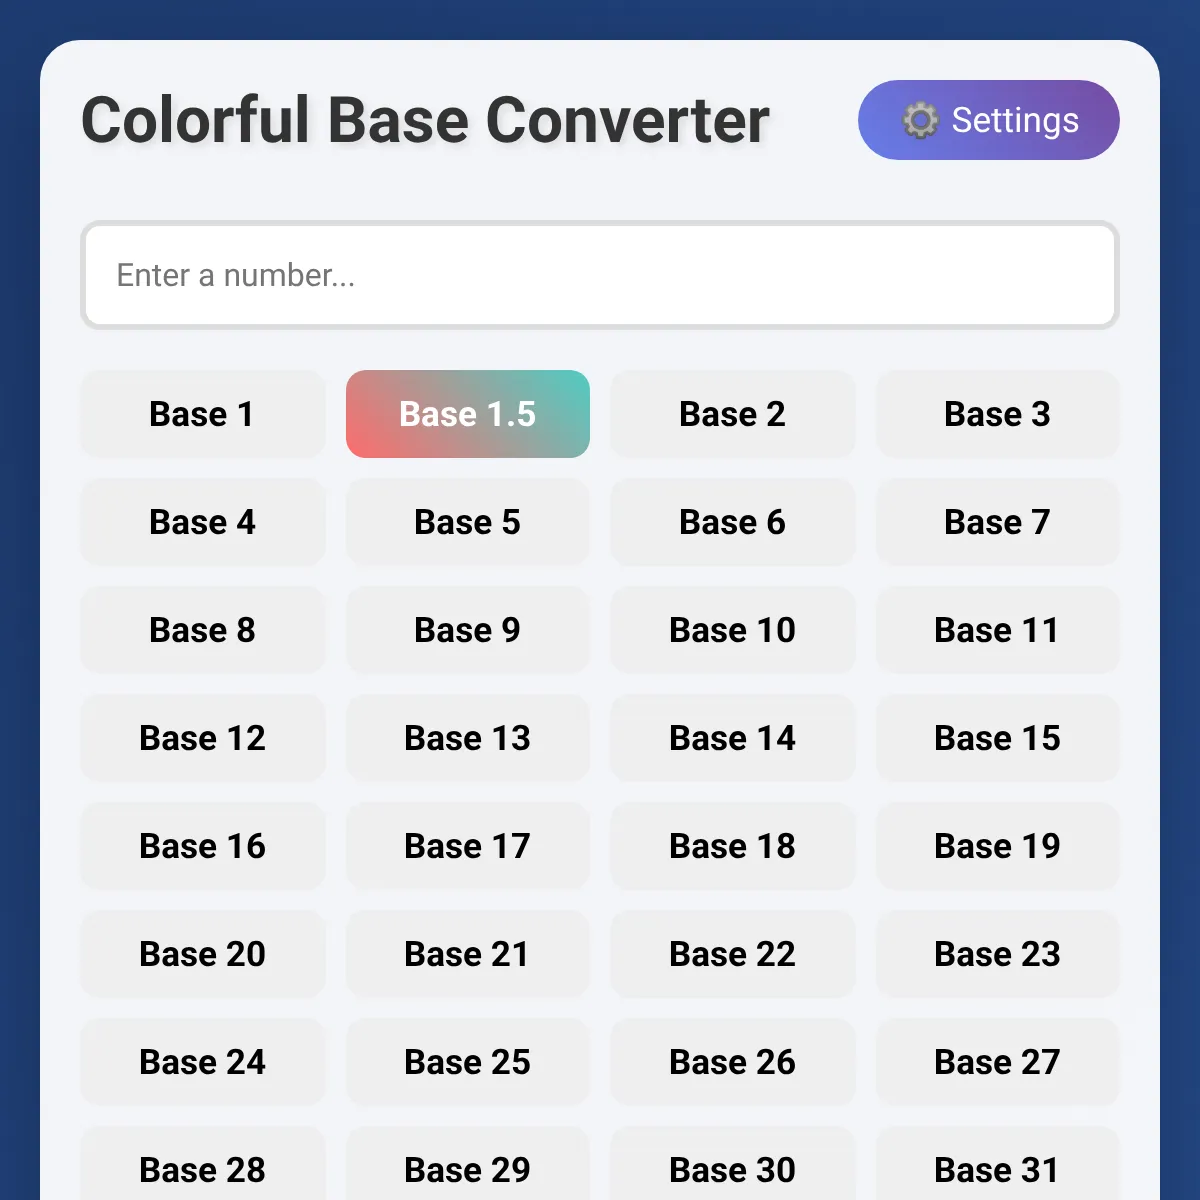Click the Base 12 button
This screenshot has width=1200, height=1200.
coord(203,738)
